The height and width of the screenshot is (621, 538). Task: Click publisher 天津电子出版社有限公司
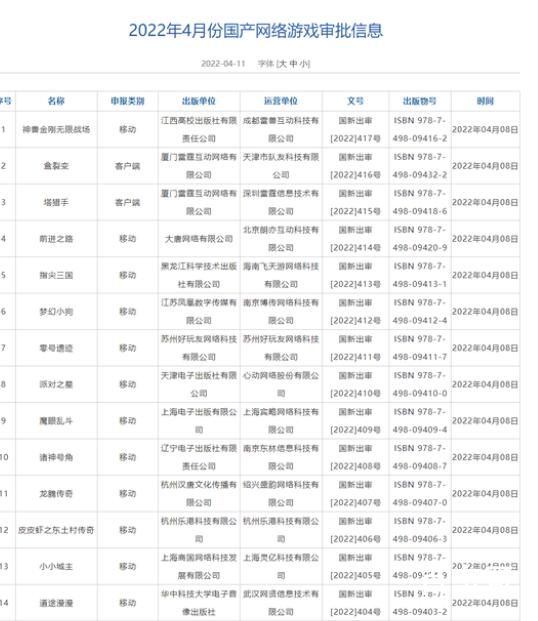click(x=199, y=384)
